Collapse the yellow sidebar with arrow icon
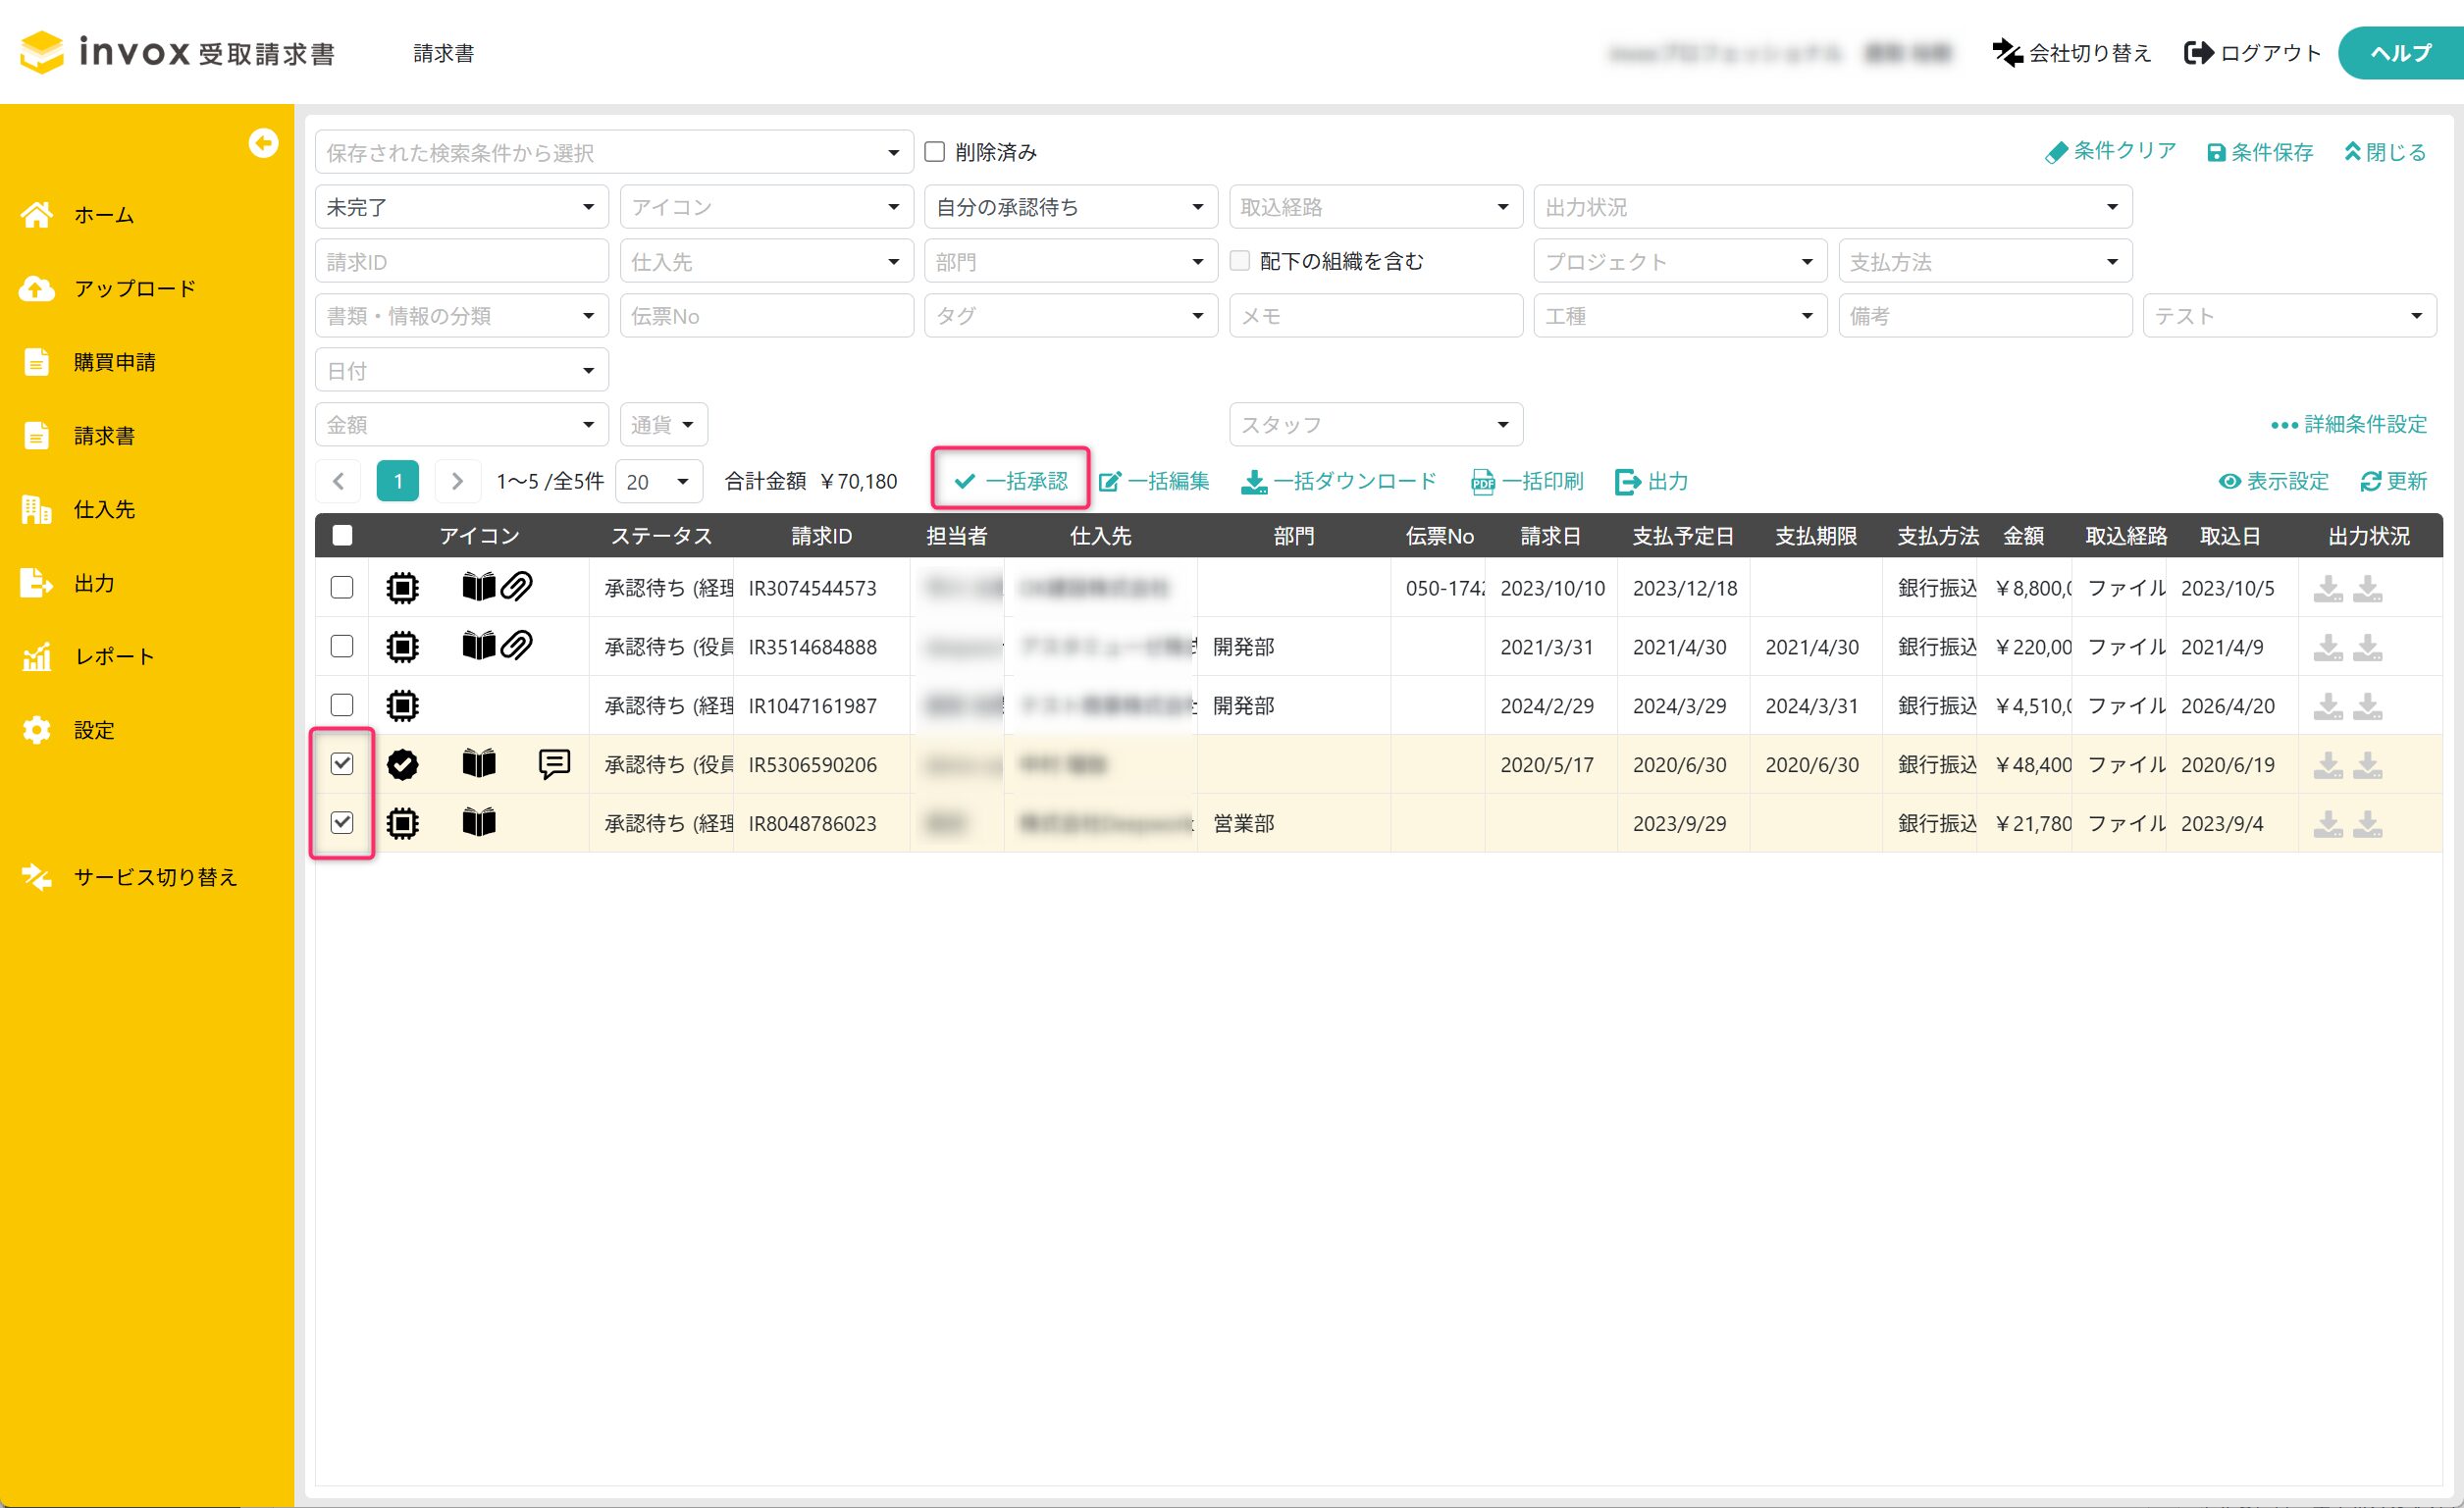The width and height of the screenshot is (2464, 1508). (263, 143)
